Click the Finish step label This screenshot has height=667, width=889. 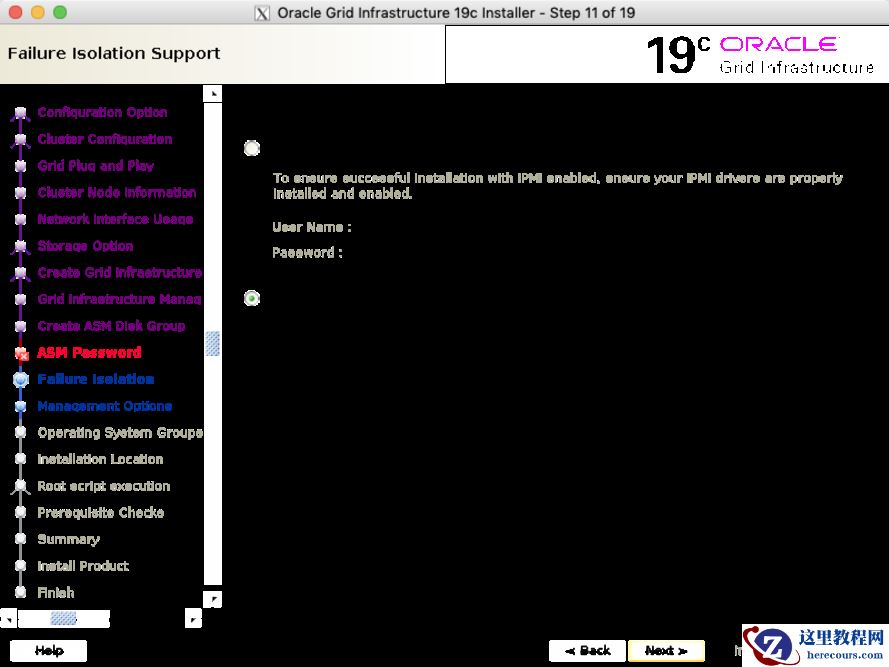(x=56, y=592)
